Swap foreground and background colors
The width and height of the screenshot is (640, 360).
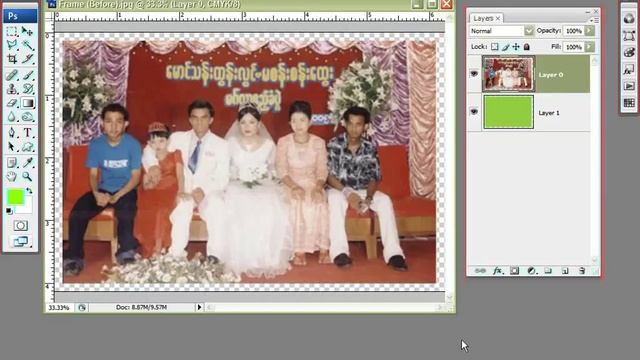pyautogui.click(x=29, y=191)
